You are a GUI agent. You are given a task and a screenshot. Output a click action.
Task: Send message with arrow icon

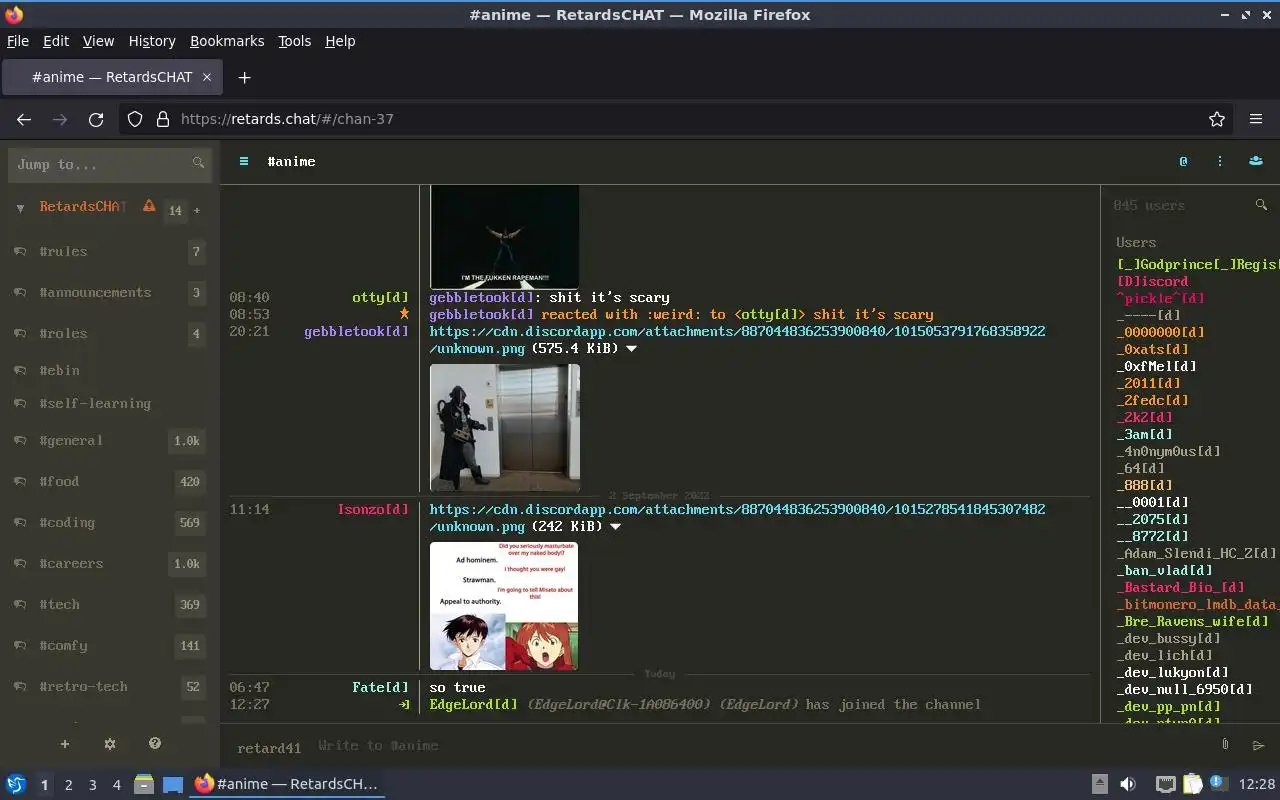[x=1259, y=745]
